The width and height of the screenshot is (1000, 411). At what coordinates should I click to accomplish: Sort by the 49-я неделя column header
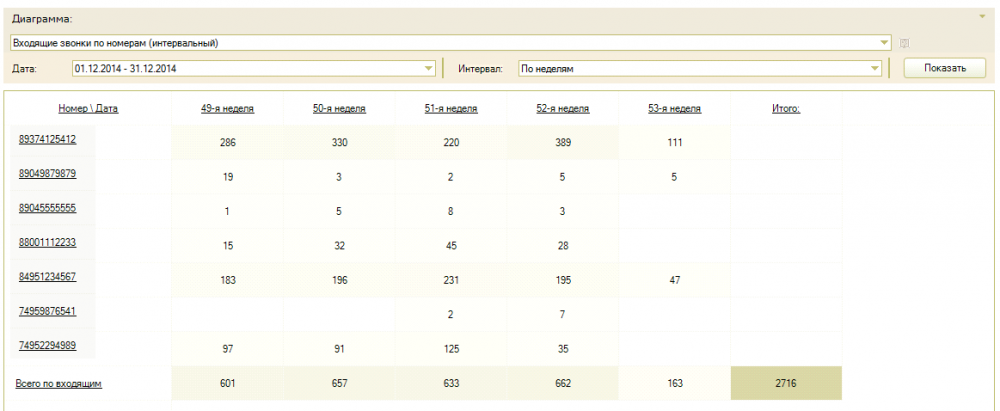[x=228, y=108]
